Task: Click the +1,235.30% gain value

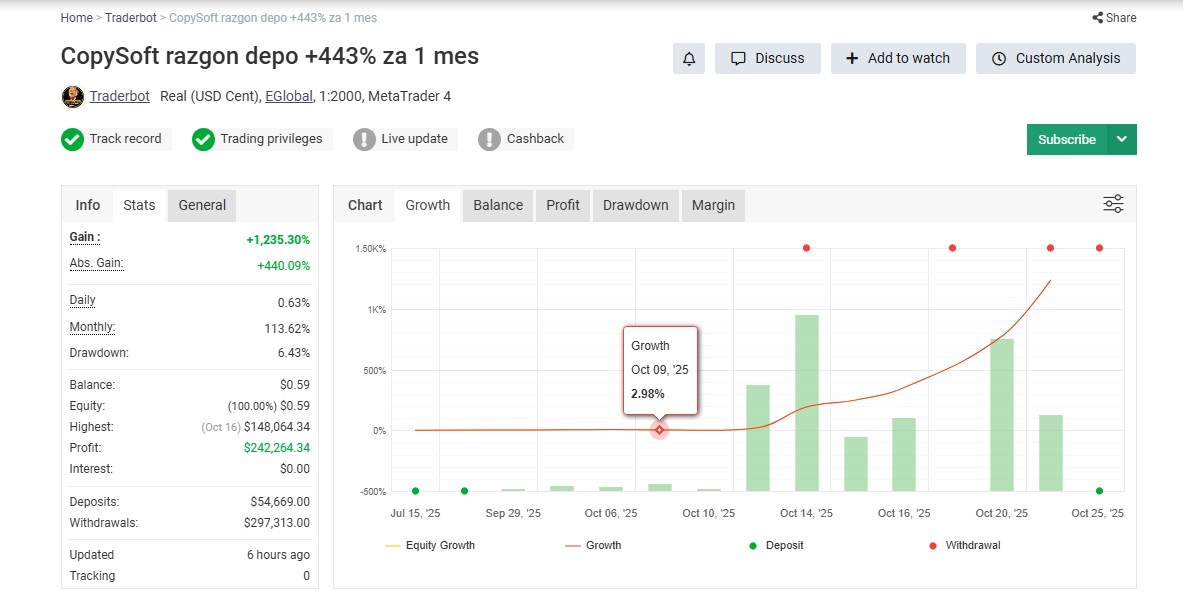Action: pos(278,240)
